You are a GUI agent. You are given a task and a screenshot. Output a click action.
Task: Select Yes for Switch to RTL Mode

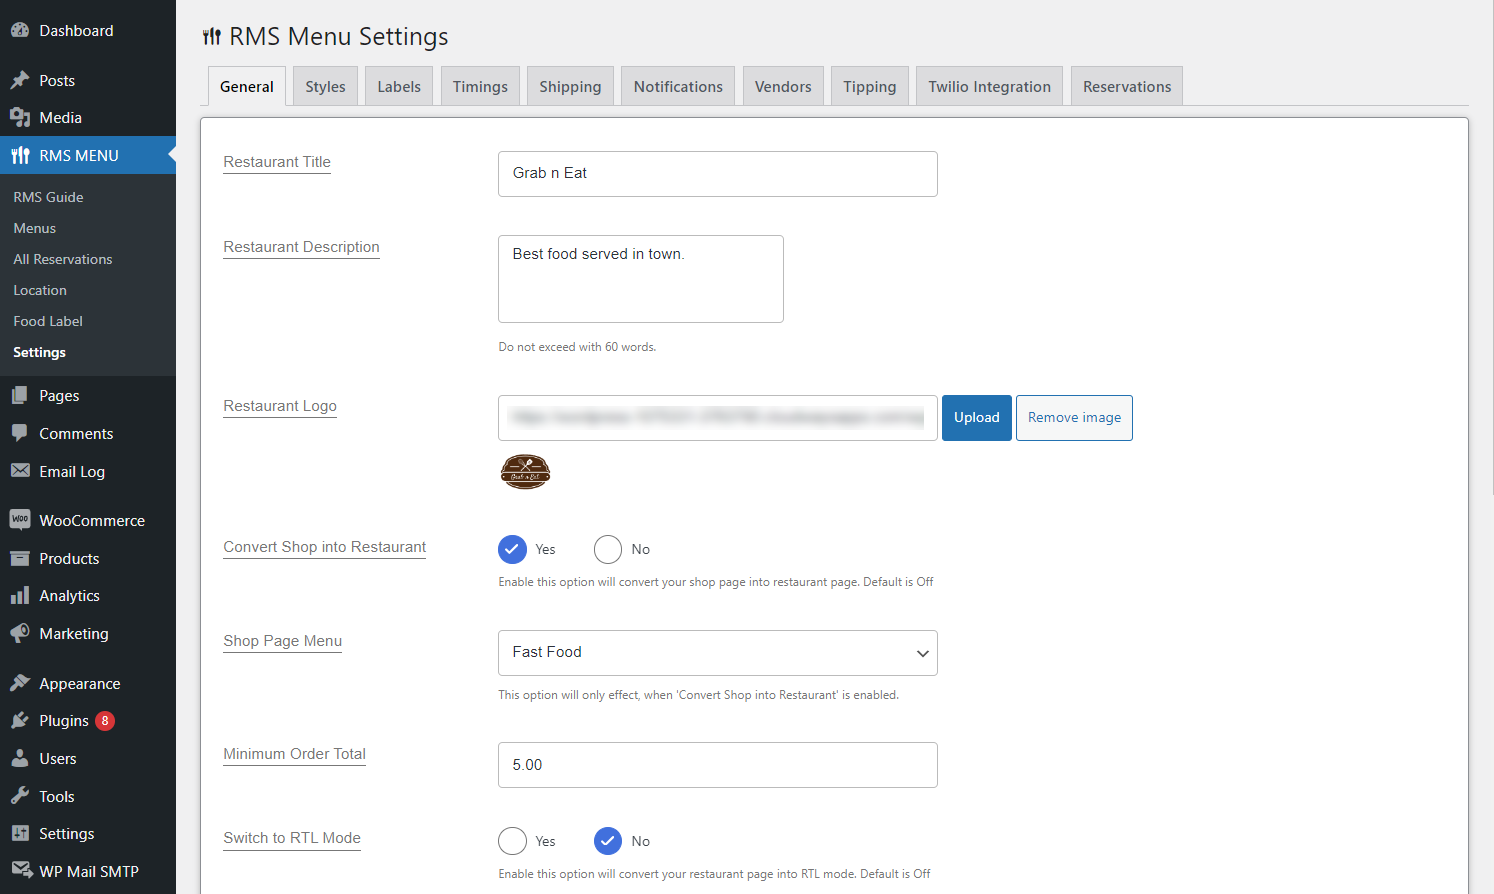click(x=512, y=841)
